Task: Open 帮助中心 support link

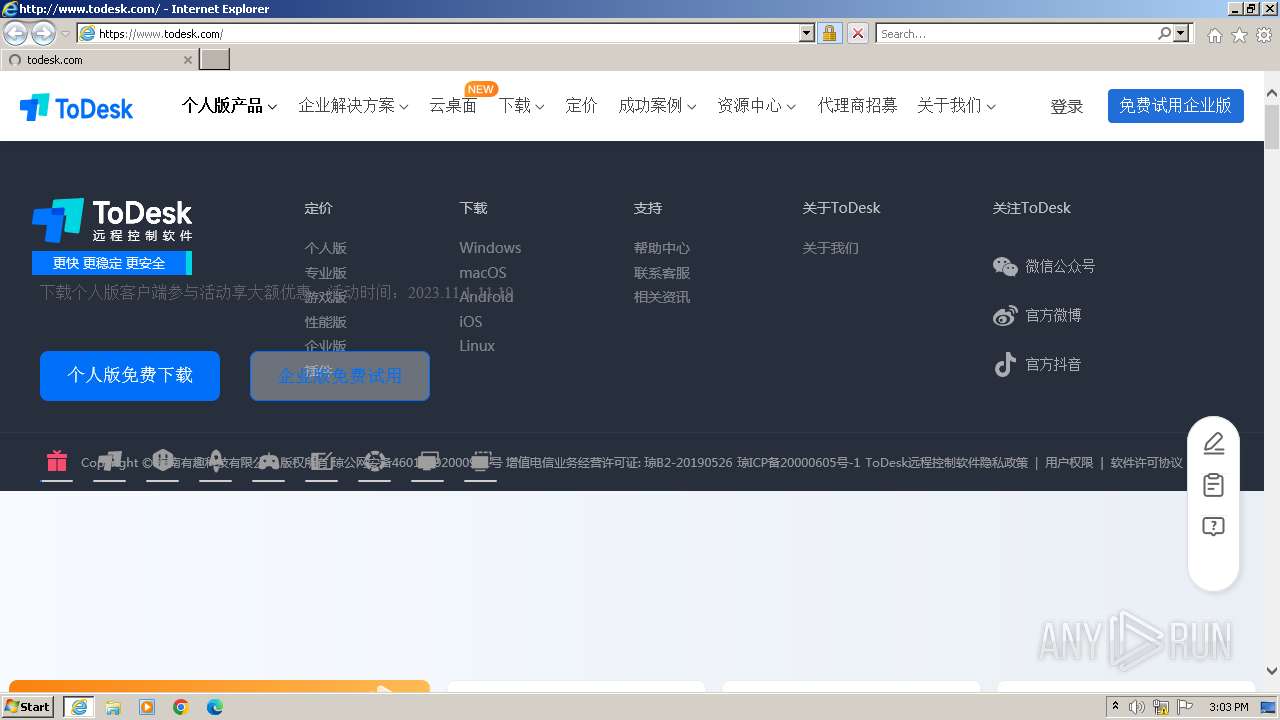Action: (661, 248)
